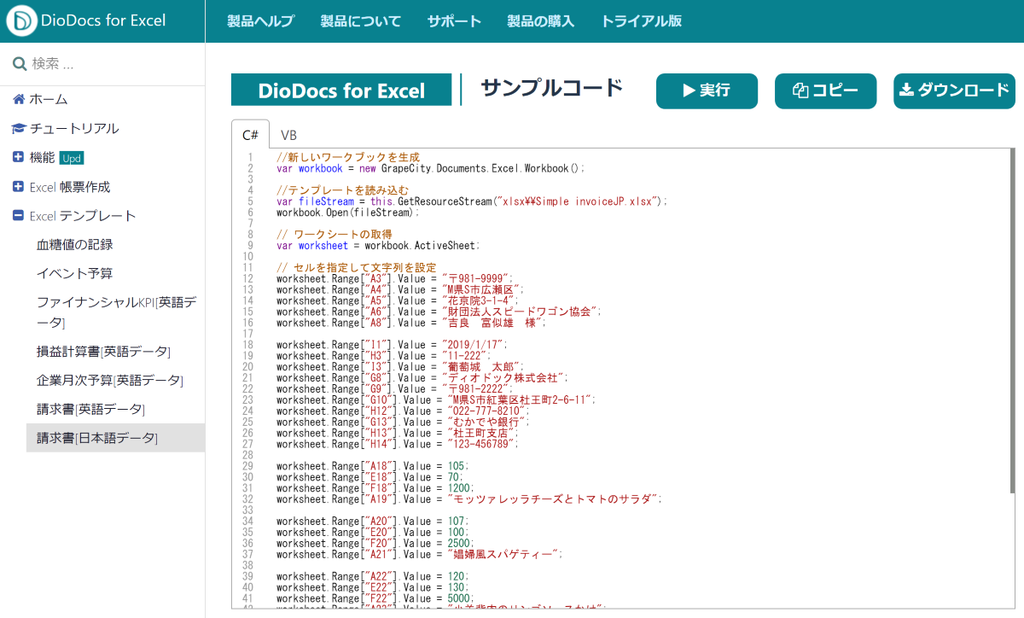The width and height of the screenshot is (1024, 618).
Task: Click code line with "娼婦風スパゲティー"
Action: tap(419, 554)
